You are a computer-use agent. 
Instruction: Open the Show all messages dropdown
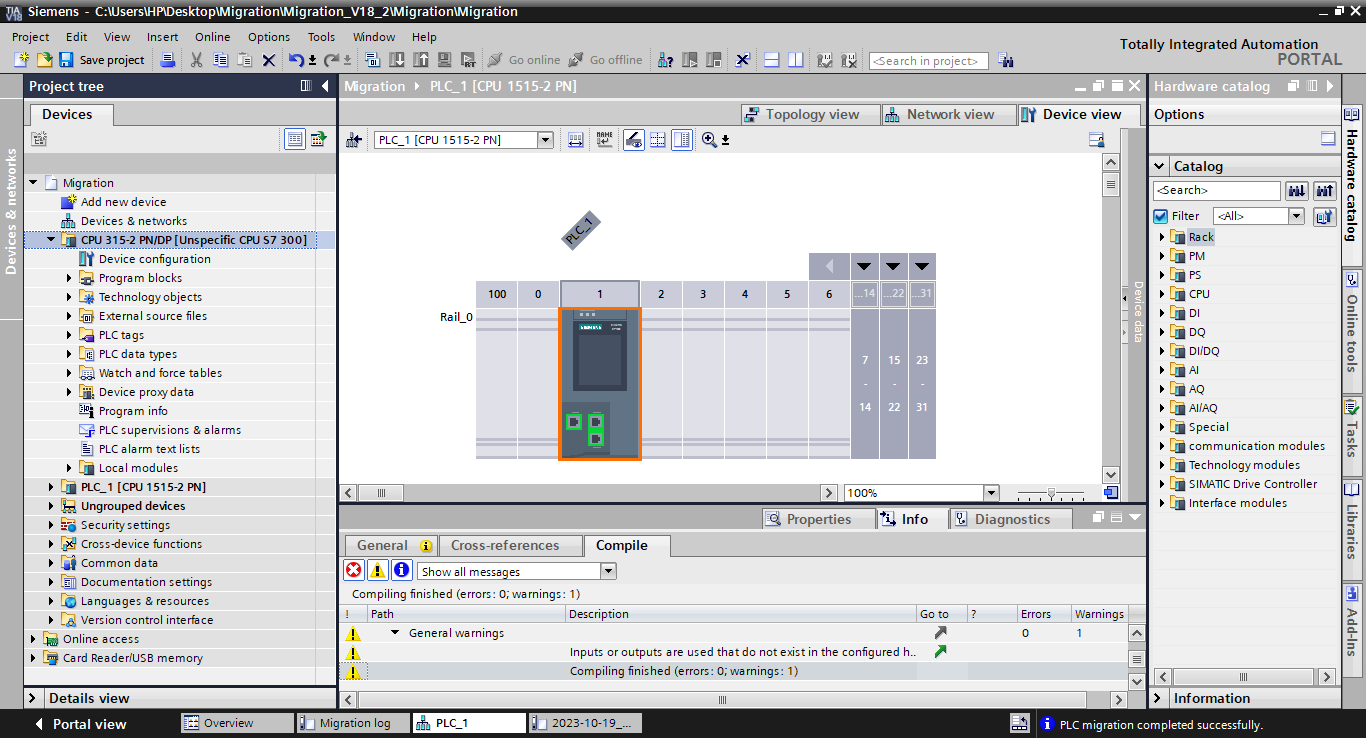point(607,570)
